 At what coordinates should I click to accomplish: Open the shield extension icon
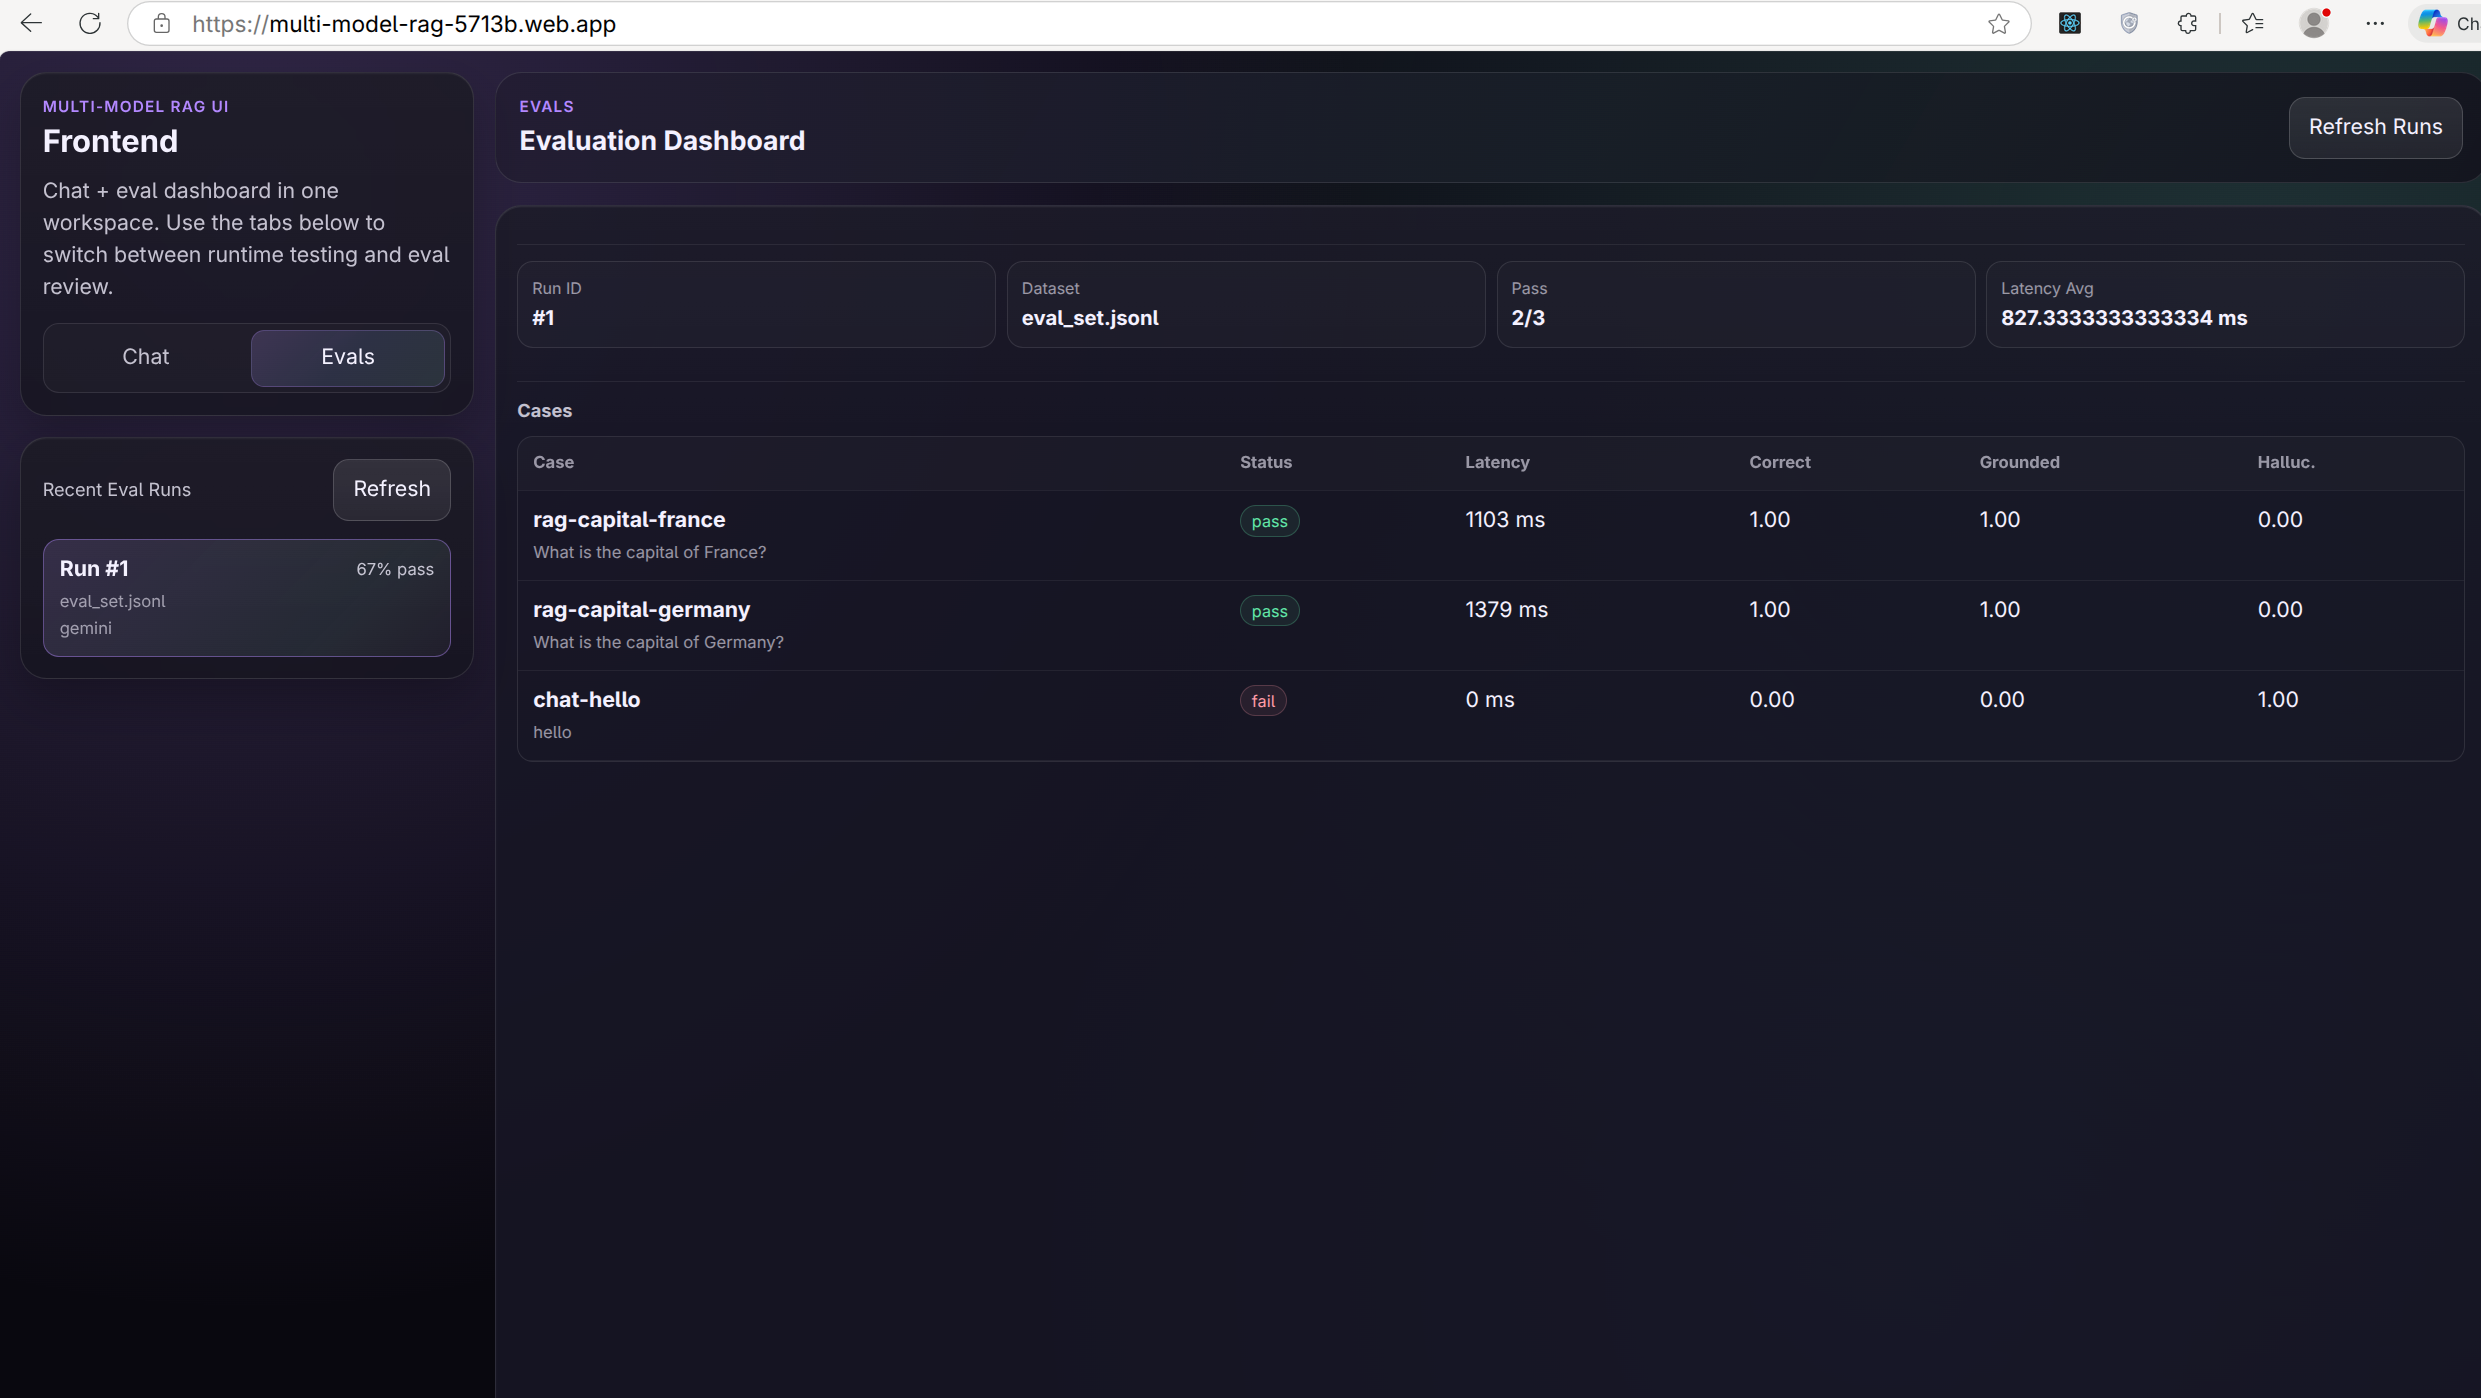[2129, 23]
